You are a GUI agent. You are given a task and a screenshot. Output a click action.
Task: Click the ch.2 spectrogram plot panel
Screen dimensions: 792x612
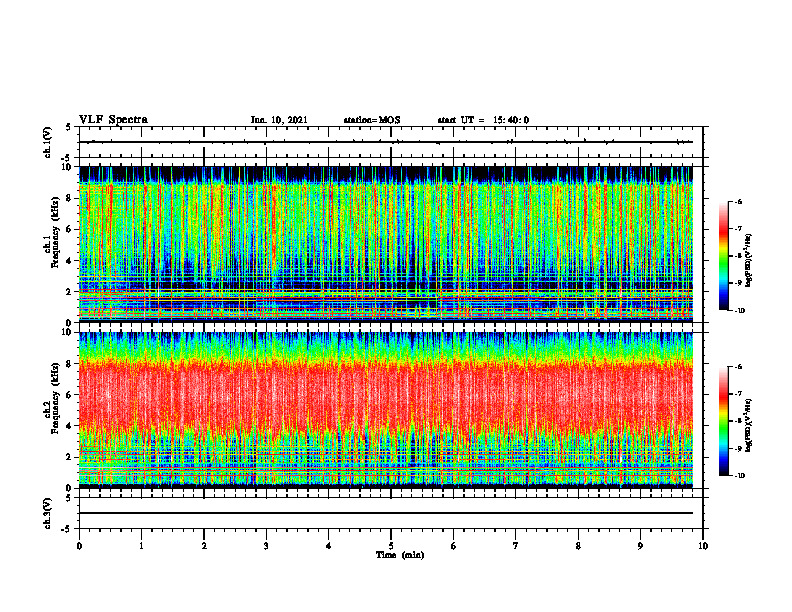click(386, 410)
